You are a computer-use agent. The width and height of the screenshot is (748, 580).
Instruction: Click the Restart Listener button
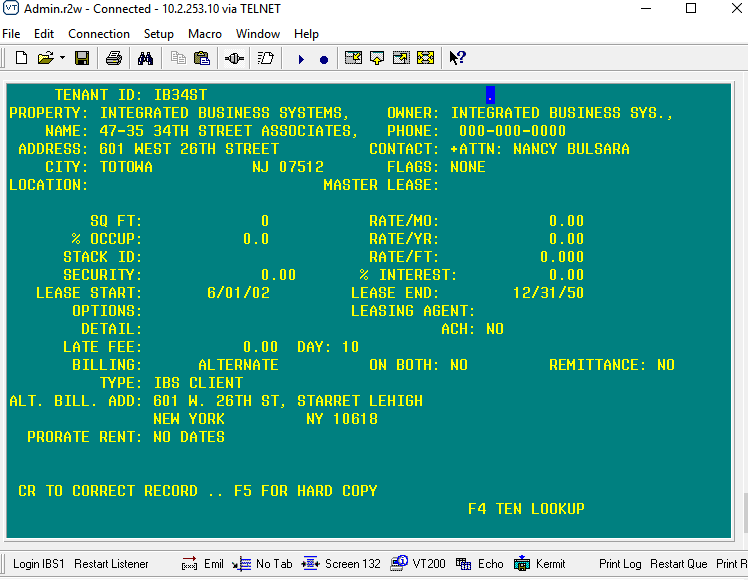click(x=111, y=564)
